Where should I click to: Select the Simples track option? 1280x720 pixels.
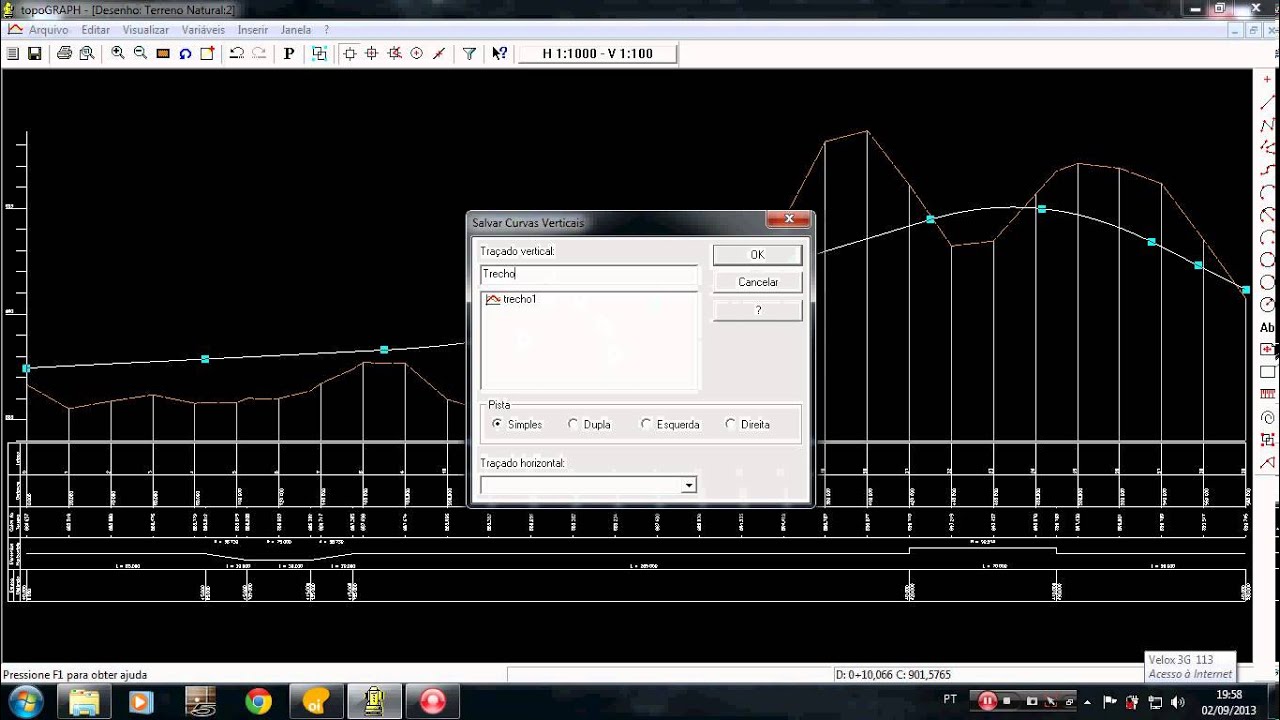pos(518,424)
